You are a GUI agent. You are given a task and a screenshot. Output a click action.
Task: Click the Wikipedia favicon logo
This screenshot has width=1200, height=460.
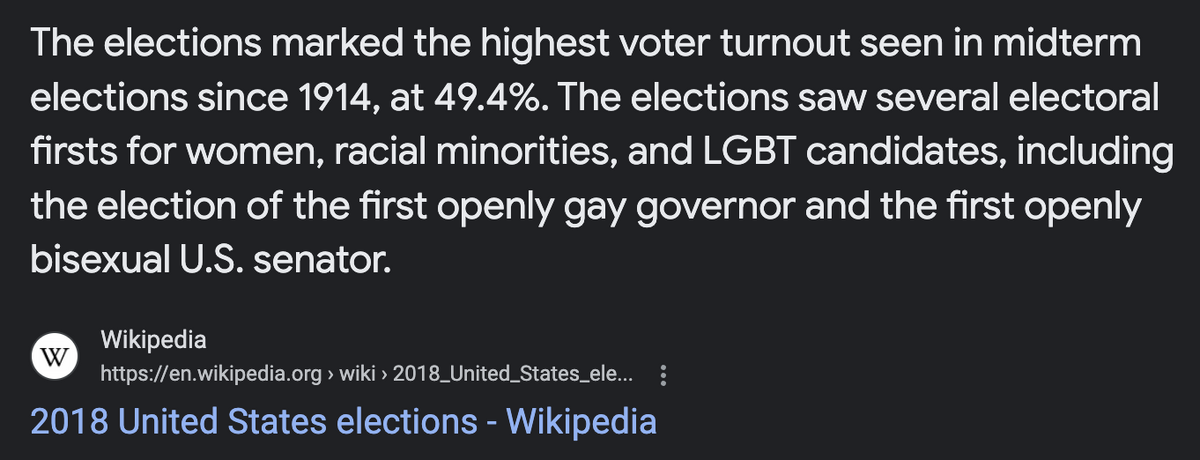pos(56,357)
